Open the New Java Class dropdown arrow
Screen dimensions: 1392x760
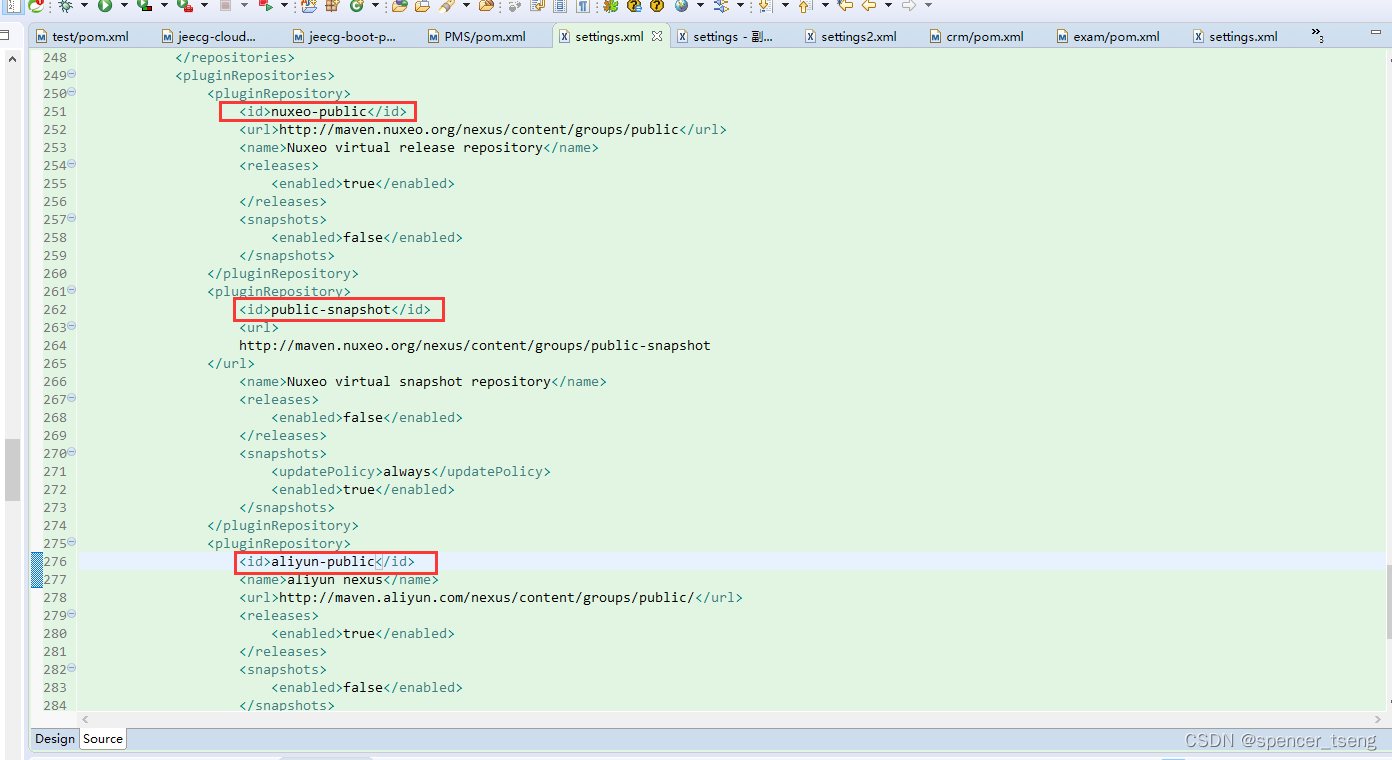(x=375, y=5)
